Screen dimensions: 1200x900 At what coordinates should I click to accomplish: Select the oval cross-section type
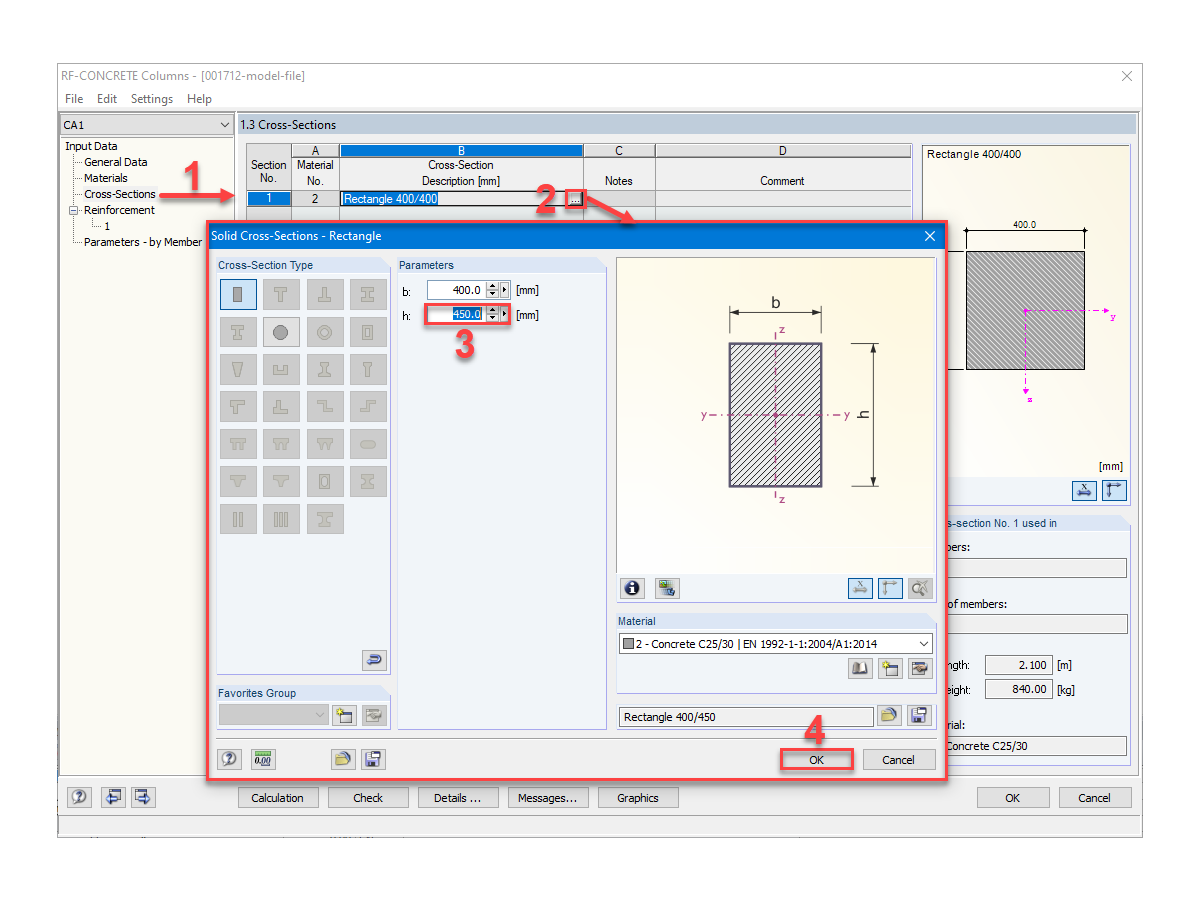(368, 444)
